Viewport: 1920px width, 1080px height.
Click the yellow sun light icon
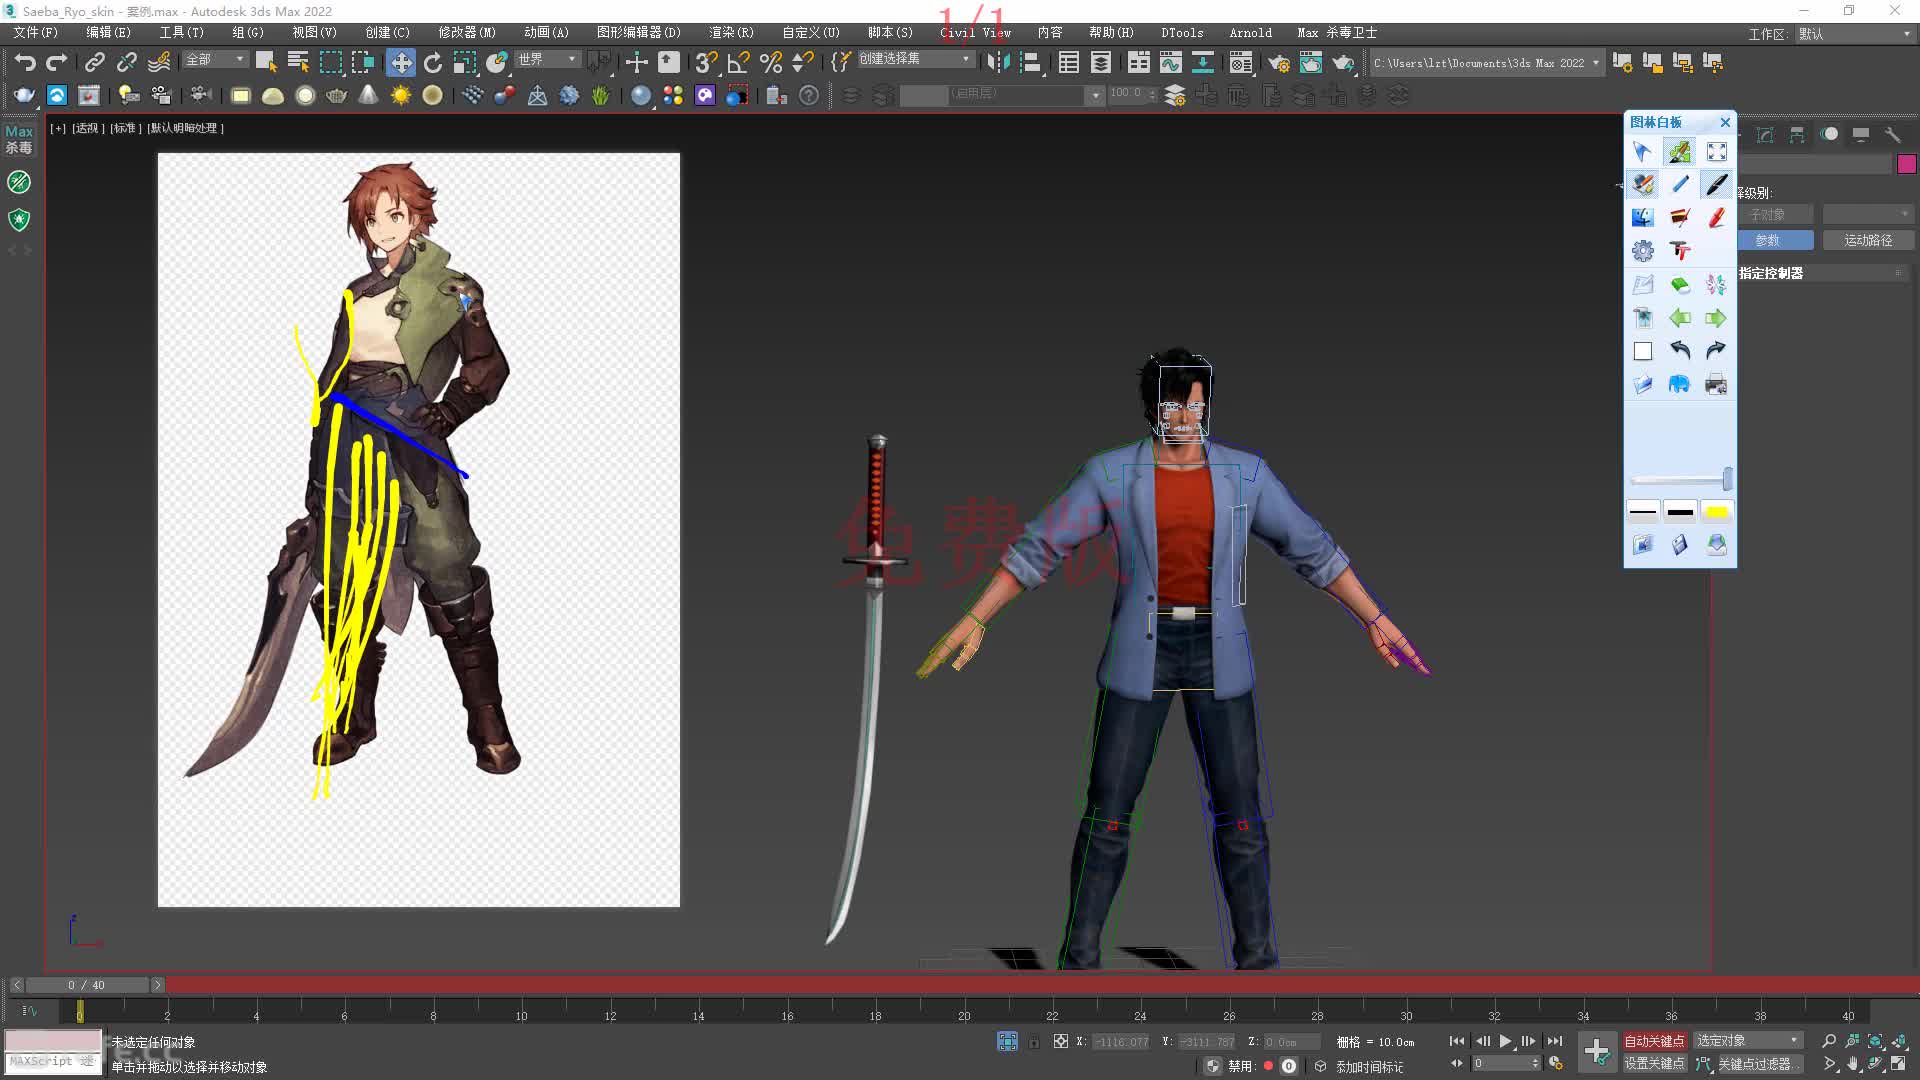(401, 96)
